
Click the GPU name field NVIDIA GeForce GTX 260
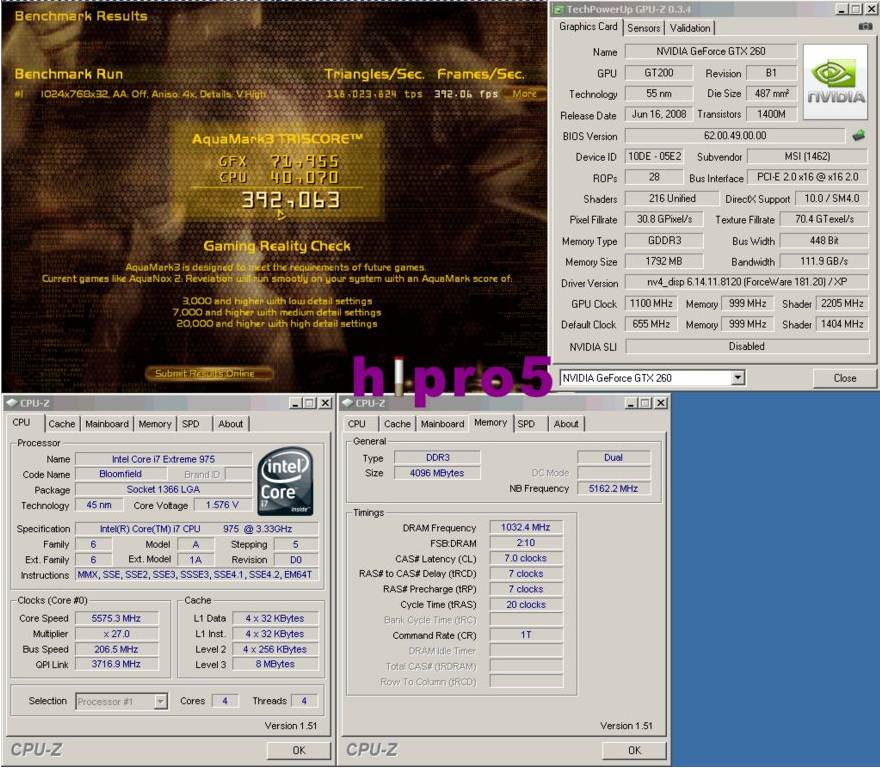711,51
